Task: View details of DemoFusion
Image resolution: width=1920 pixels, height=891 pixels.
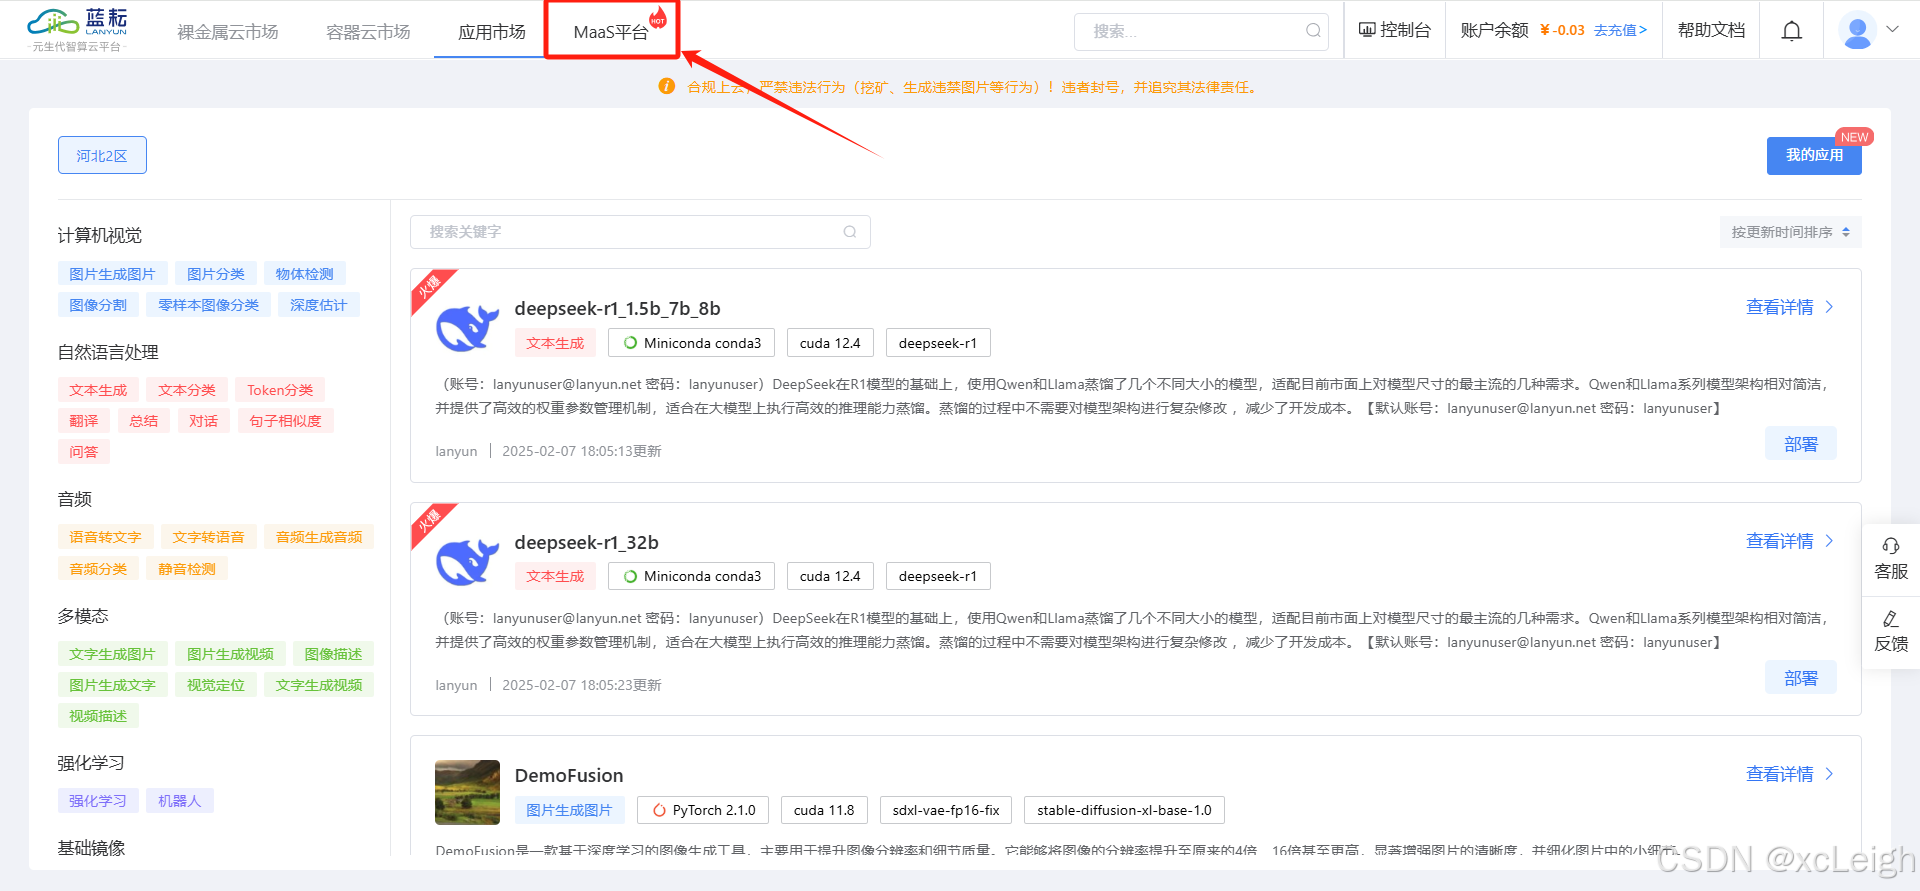Action: pyautogui.click(x=1780, y=774)
